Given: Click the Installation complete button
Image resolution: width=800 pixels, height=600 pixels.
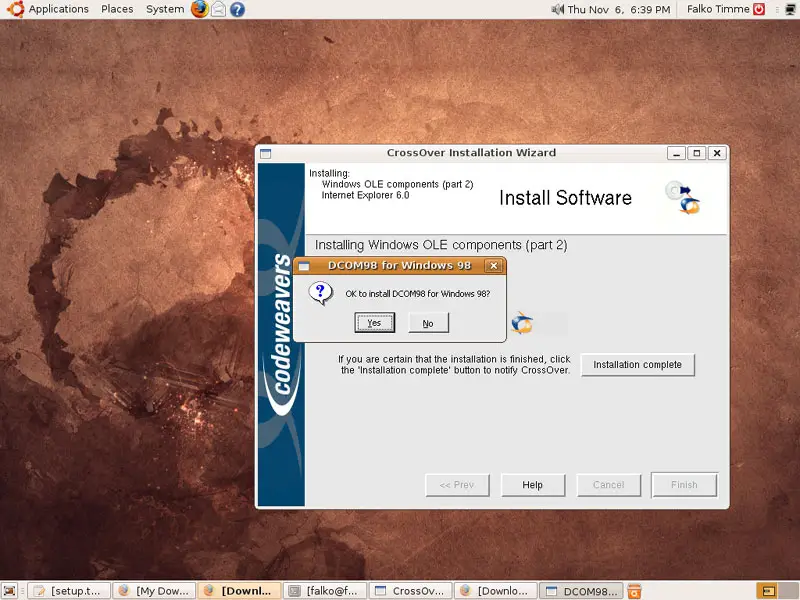Looking at the screenshot, I should [x=637, y=365].
